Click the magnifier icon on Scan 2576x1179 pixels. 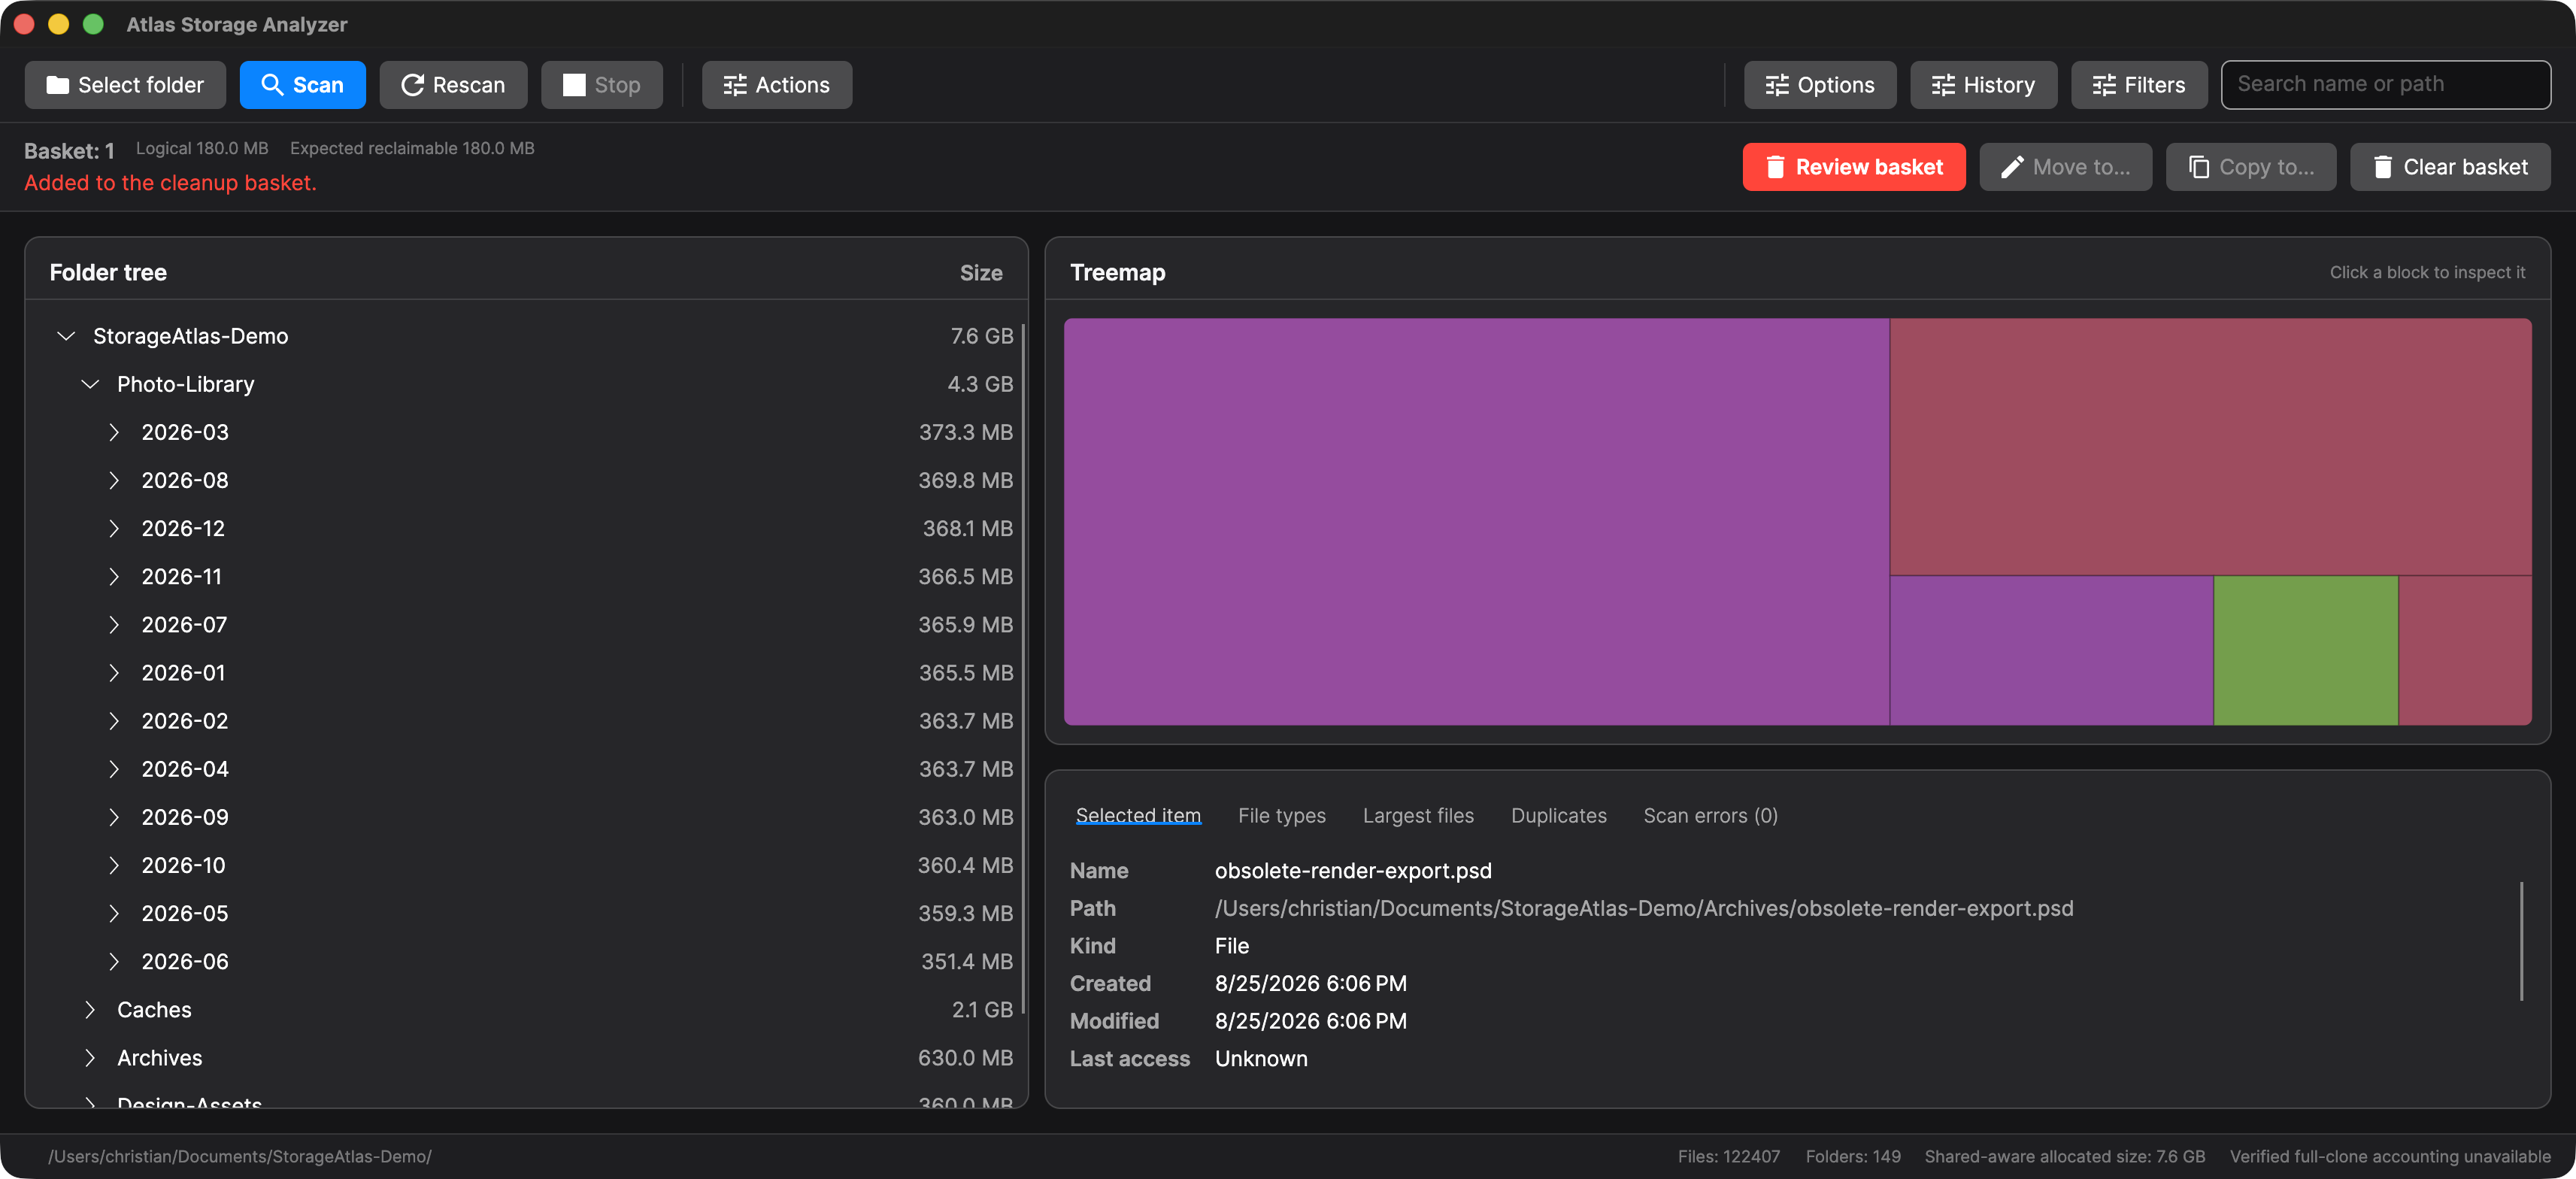click(272, 85)
